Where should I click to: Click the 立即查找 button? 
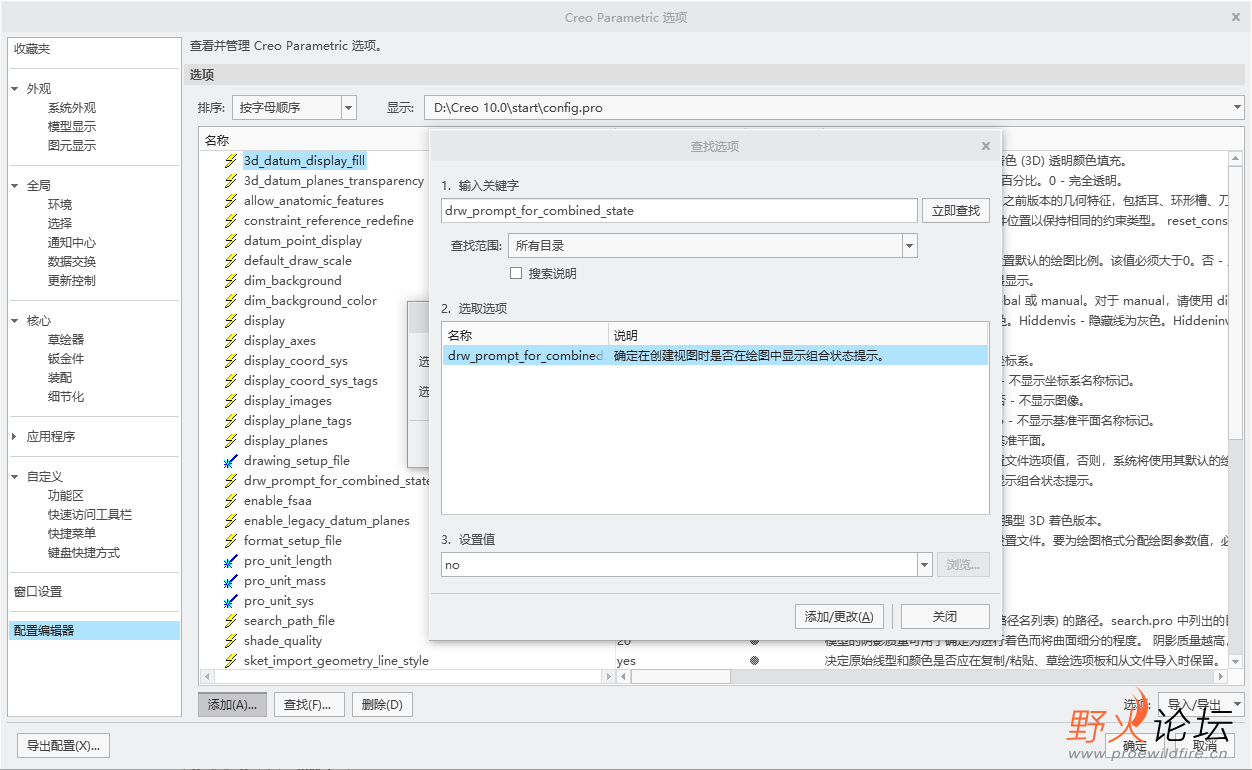point(956,211)
